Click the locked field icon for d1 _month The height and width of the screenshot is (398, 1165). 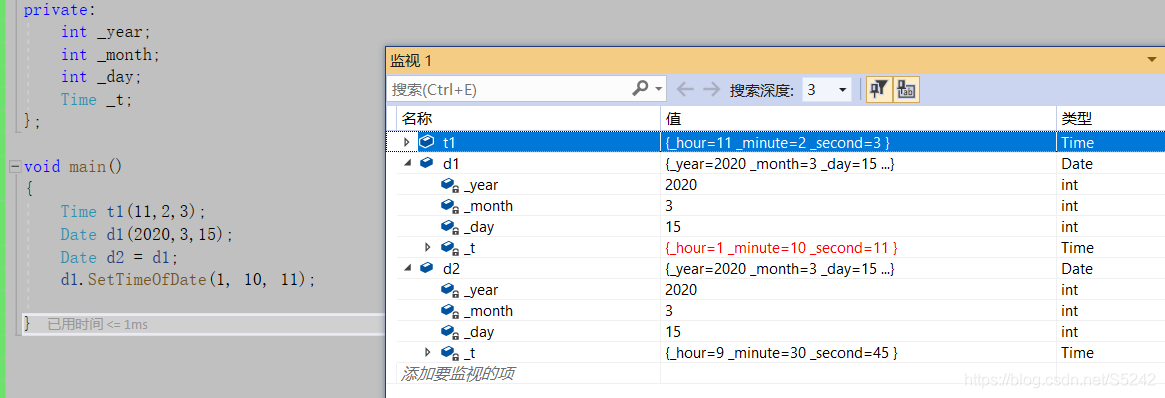tap(450, 206)
